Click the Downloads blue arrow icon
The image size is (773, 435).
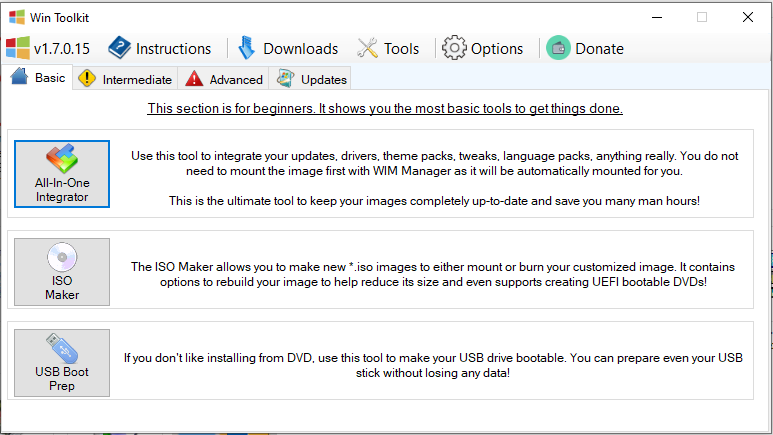(246, 48)
